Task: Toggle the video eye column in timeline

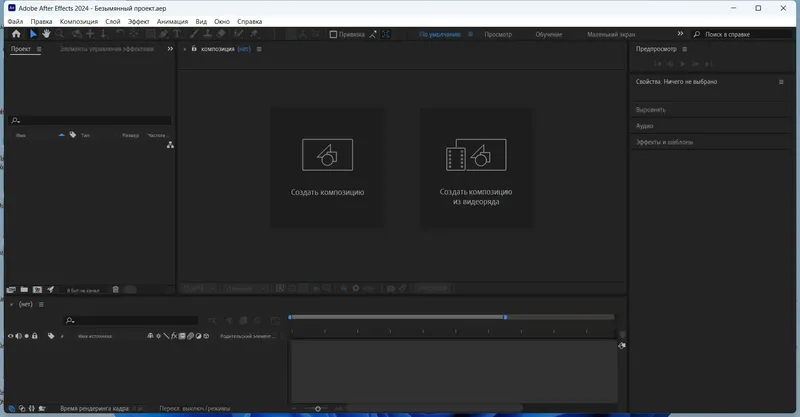Action: 10,336
